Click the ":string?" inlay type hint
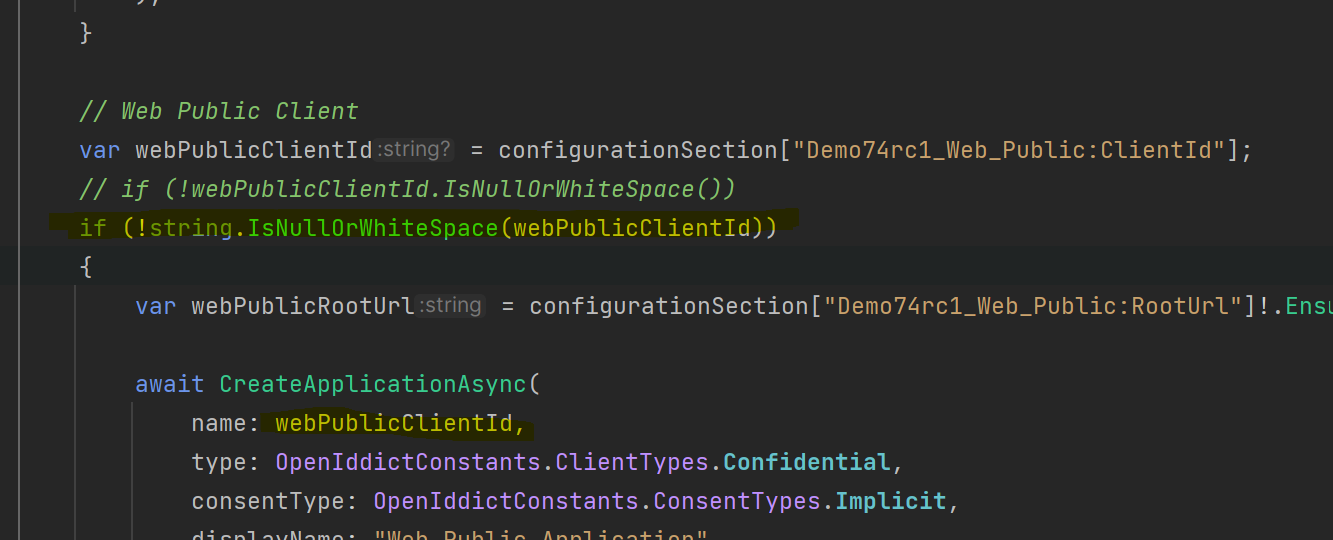 414,151
